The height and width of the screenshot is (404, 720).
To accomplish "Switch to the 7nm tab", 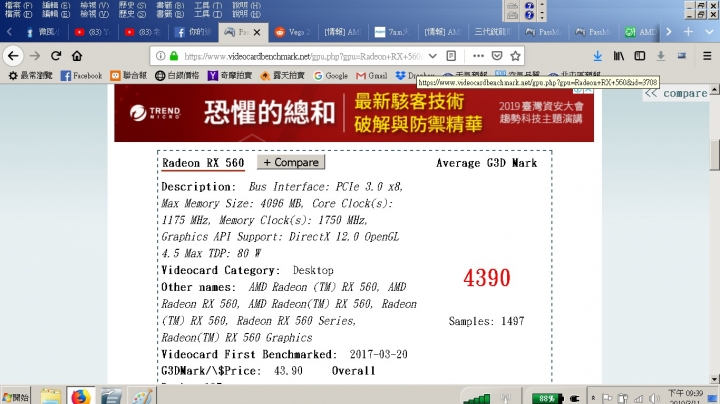I will coord(392,32).
